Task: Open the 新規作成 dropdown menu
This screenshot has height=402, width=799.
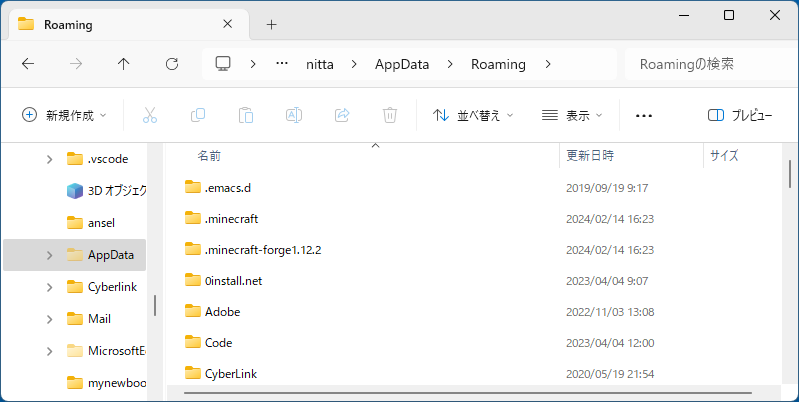Action: click(64, 115)
